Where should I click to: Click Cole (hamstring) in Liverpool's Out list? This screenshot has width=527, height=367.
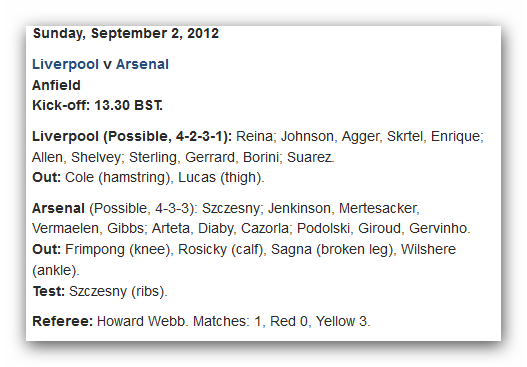119,178
